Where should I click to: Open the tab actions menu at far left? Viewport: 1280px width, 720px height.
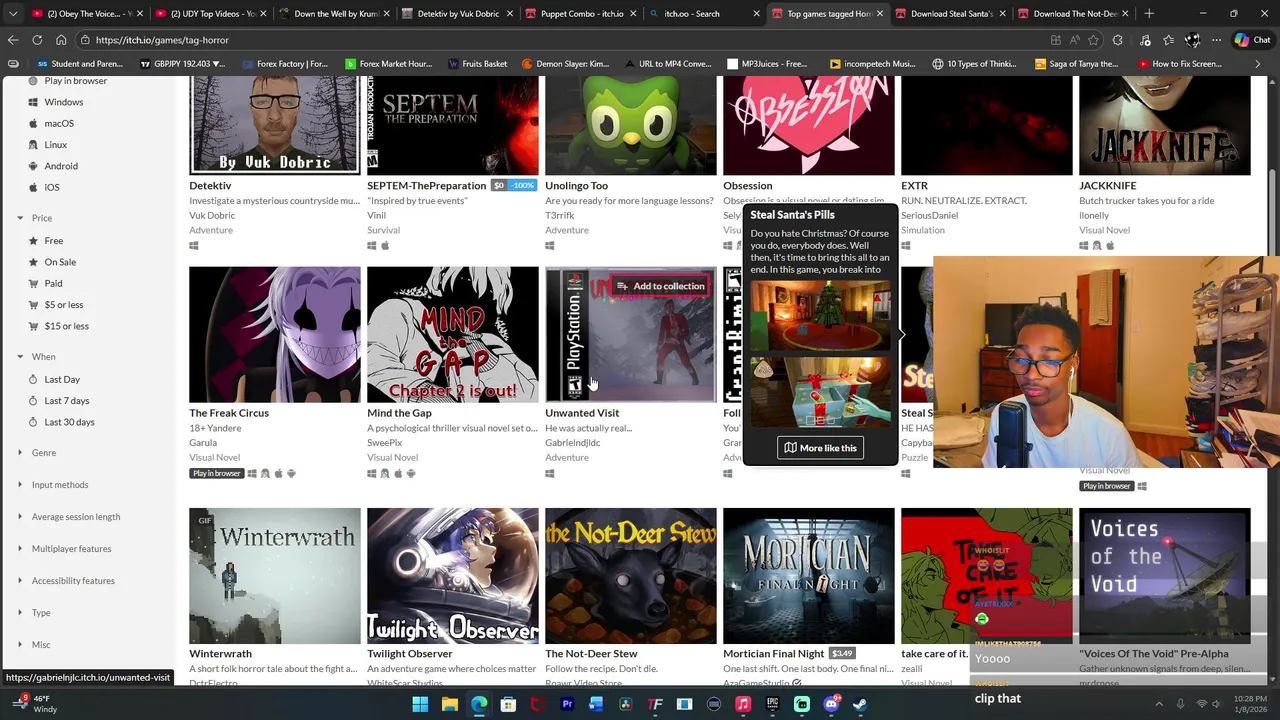click(13, 14)
